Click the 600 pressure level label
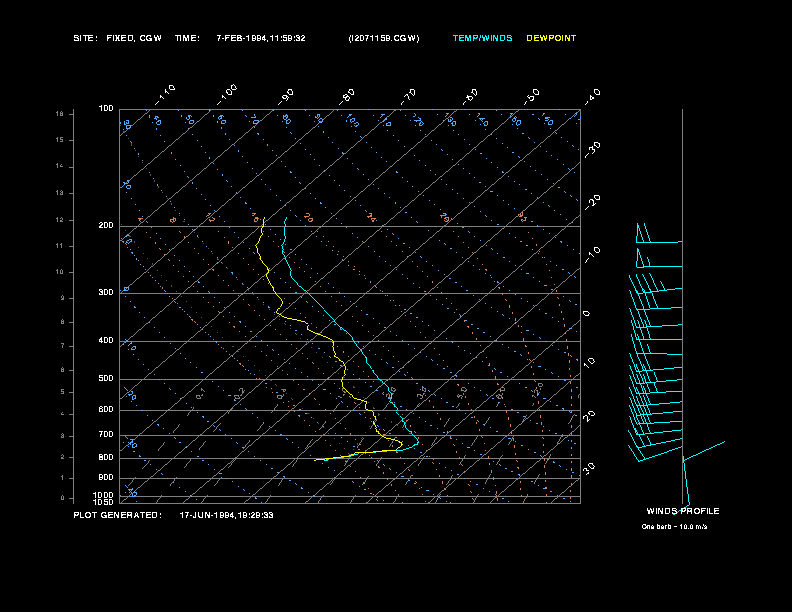The image size is (792, 612). point(106,410)
